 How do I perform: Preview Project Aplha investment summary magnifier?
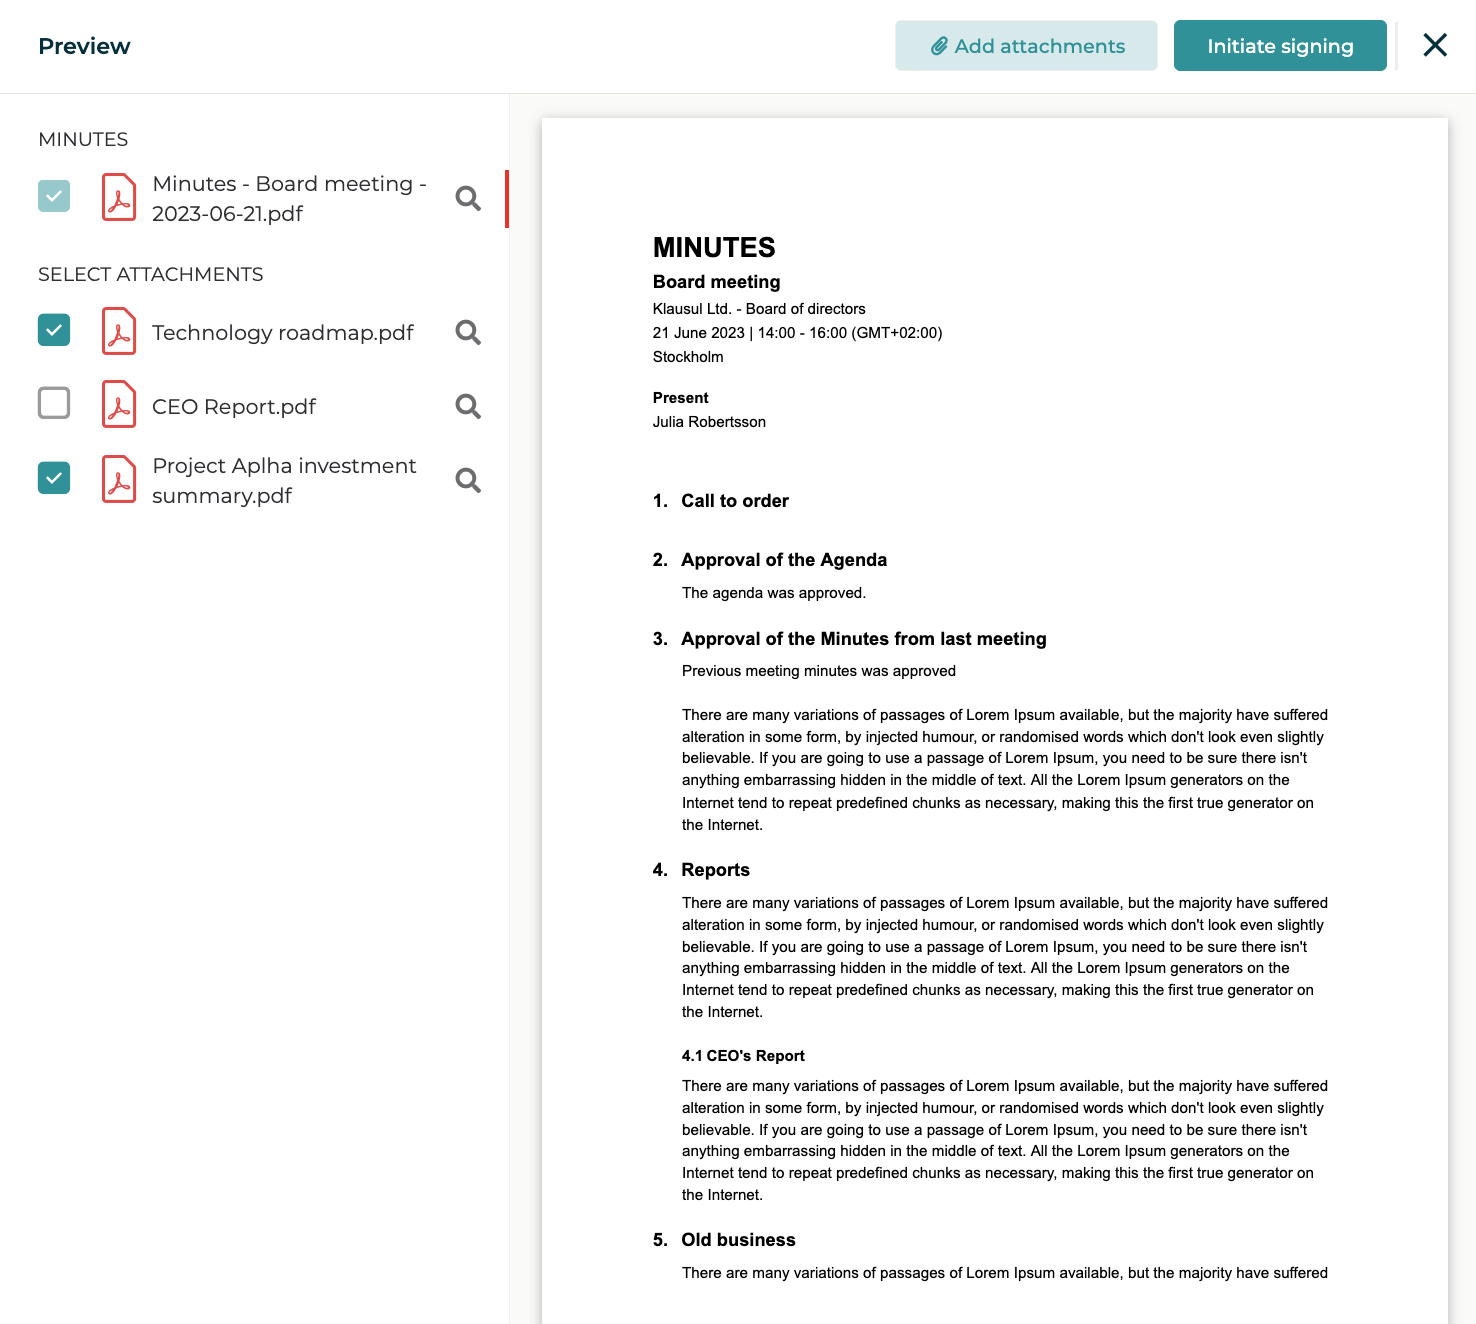tap(468, 480)
